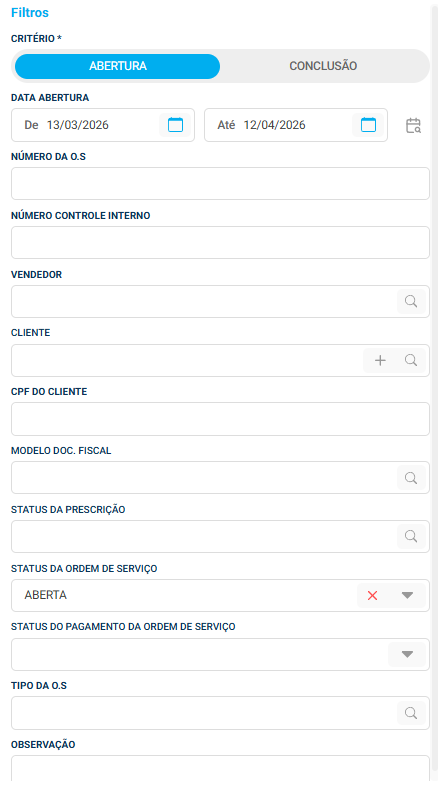Add a new Cliente with plus icon

point(380,360)
